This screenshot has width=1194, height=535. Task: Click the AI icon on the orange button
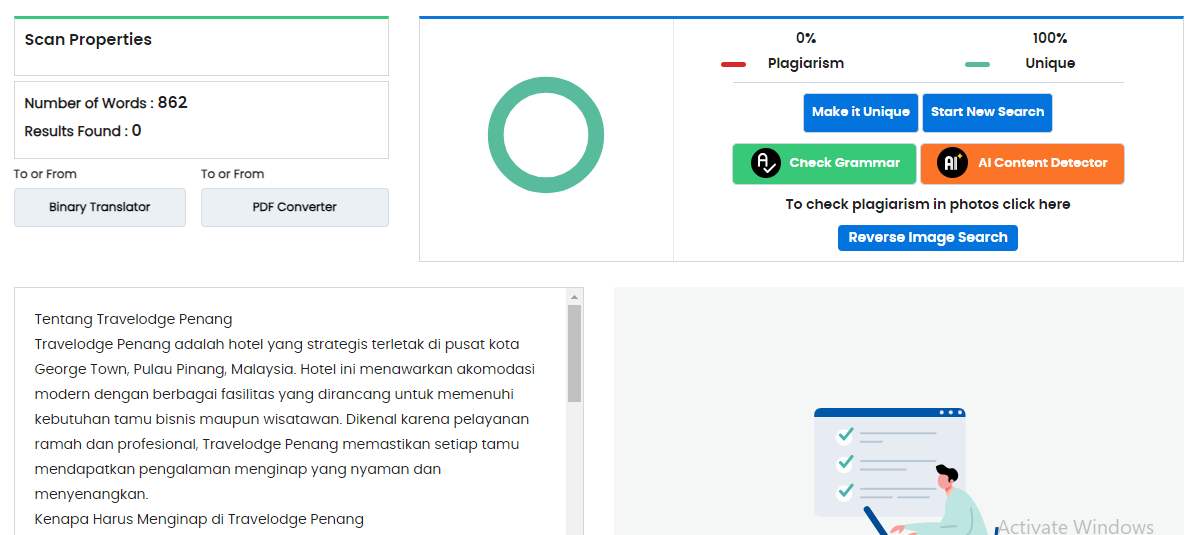[x=952, y=163]
